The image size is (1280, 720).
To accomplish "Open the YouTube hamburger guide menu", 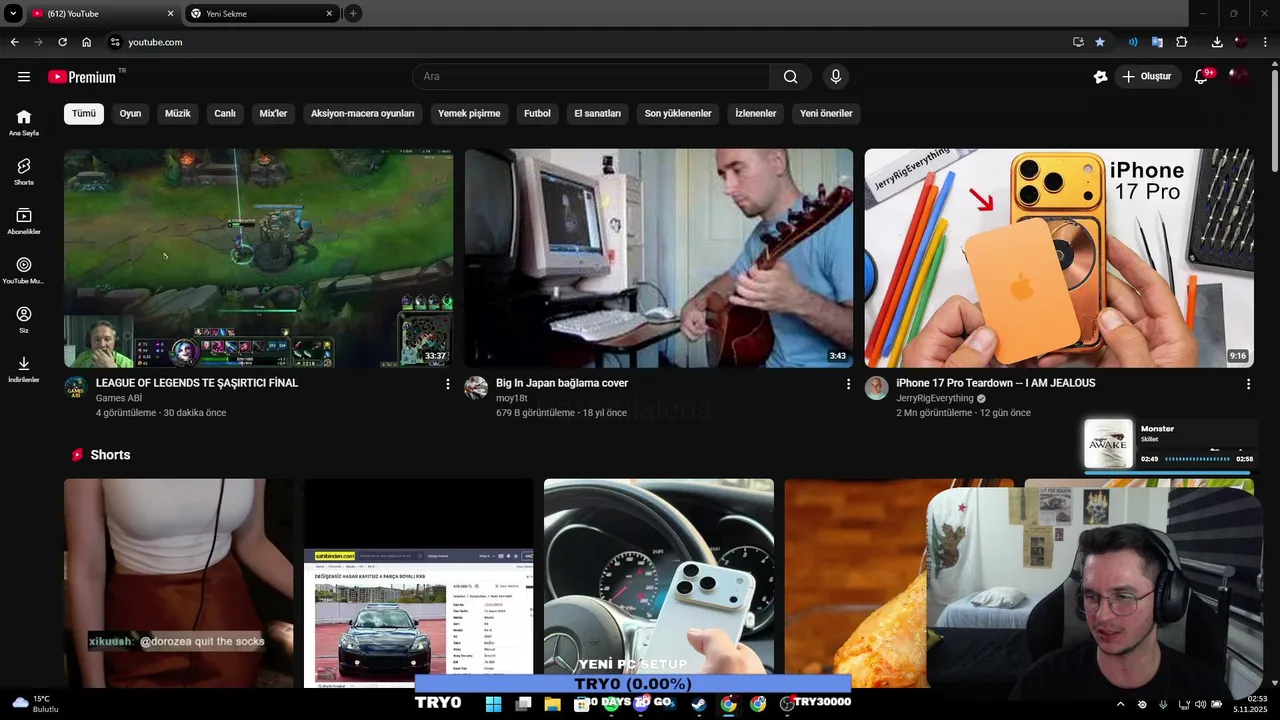I will click(24, 77).
